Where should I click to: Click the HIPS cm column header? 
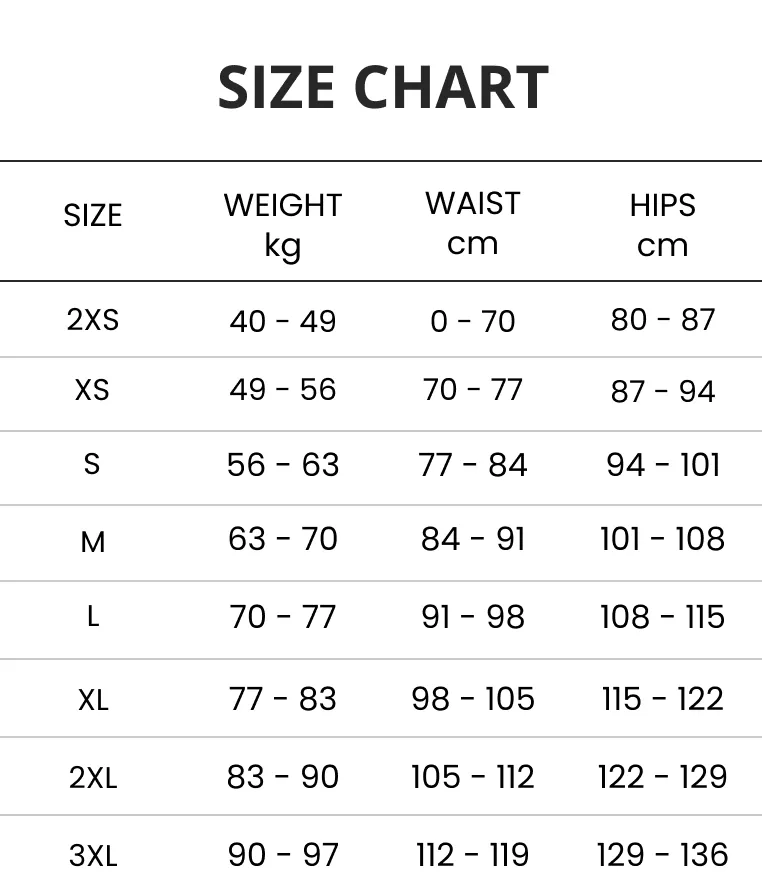[662, 223]
